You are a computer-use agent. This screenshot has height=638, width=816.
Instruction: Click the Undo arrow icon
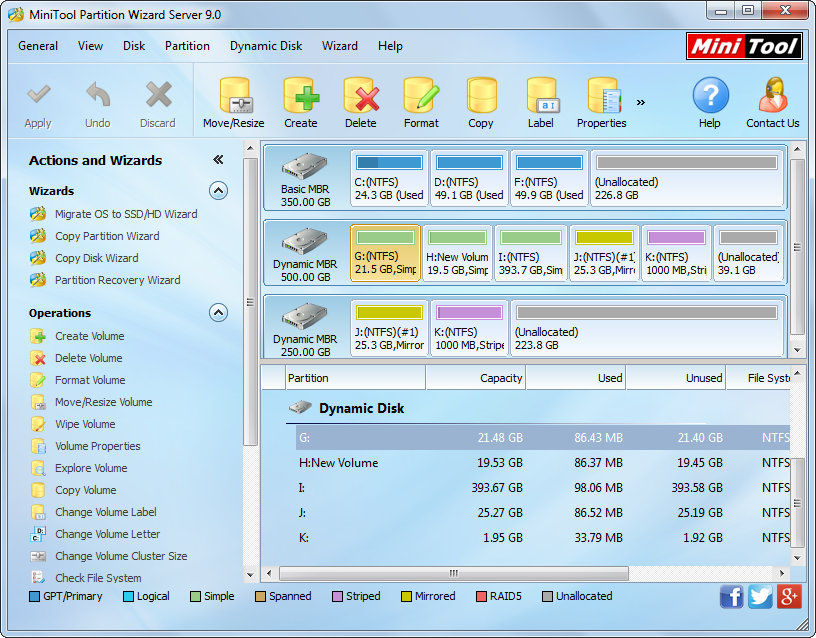coord(98,95)
